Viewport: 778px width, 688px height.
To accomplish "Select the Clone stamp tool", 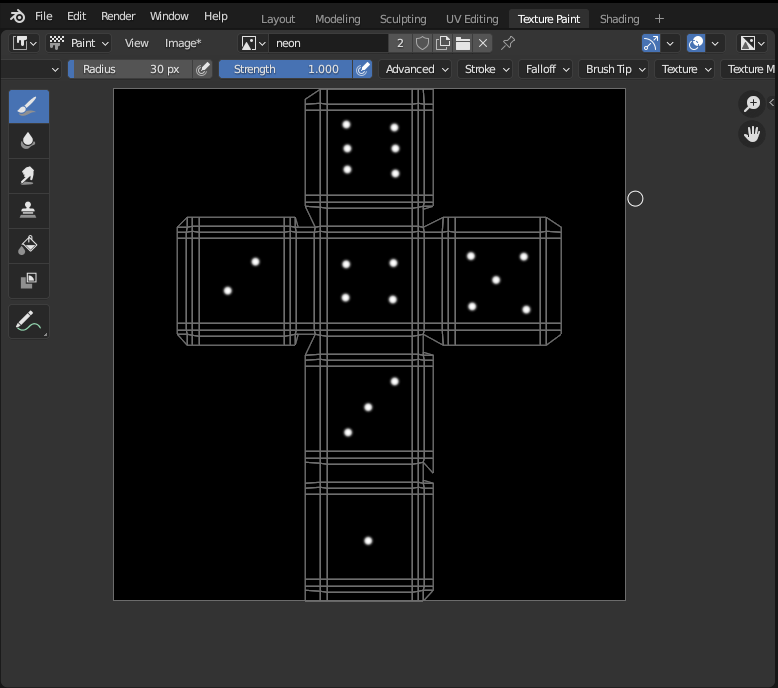I will click(29, 211).
